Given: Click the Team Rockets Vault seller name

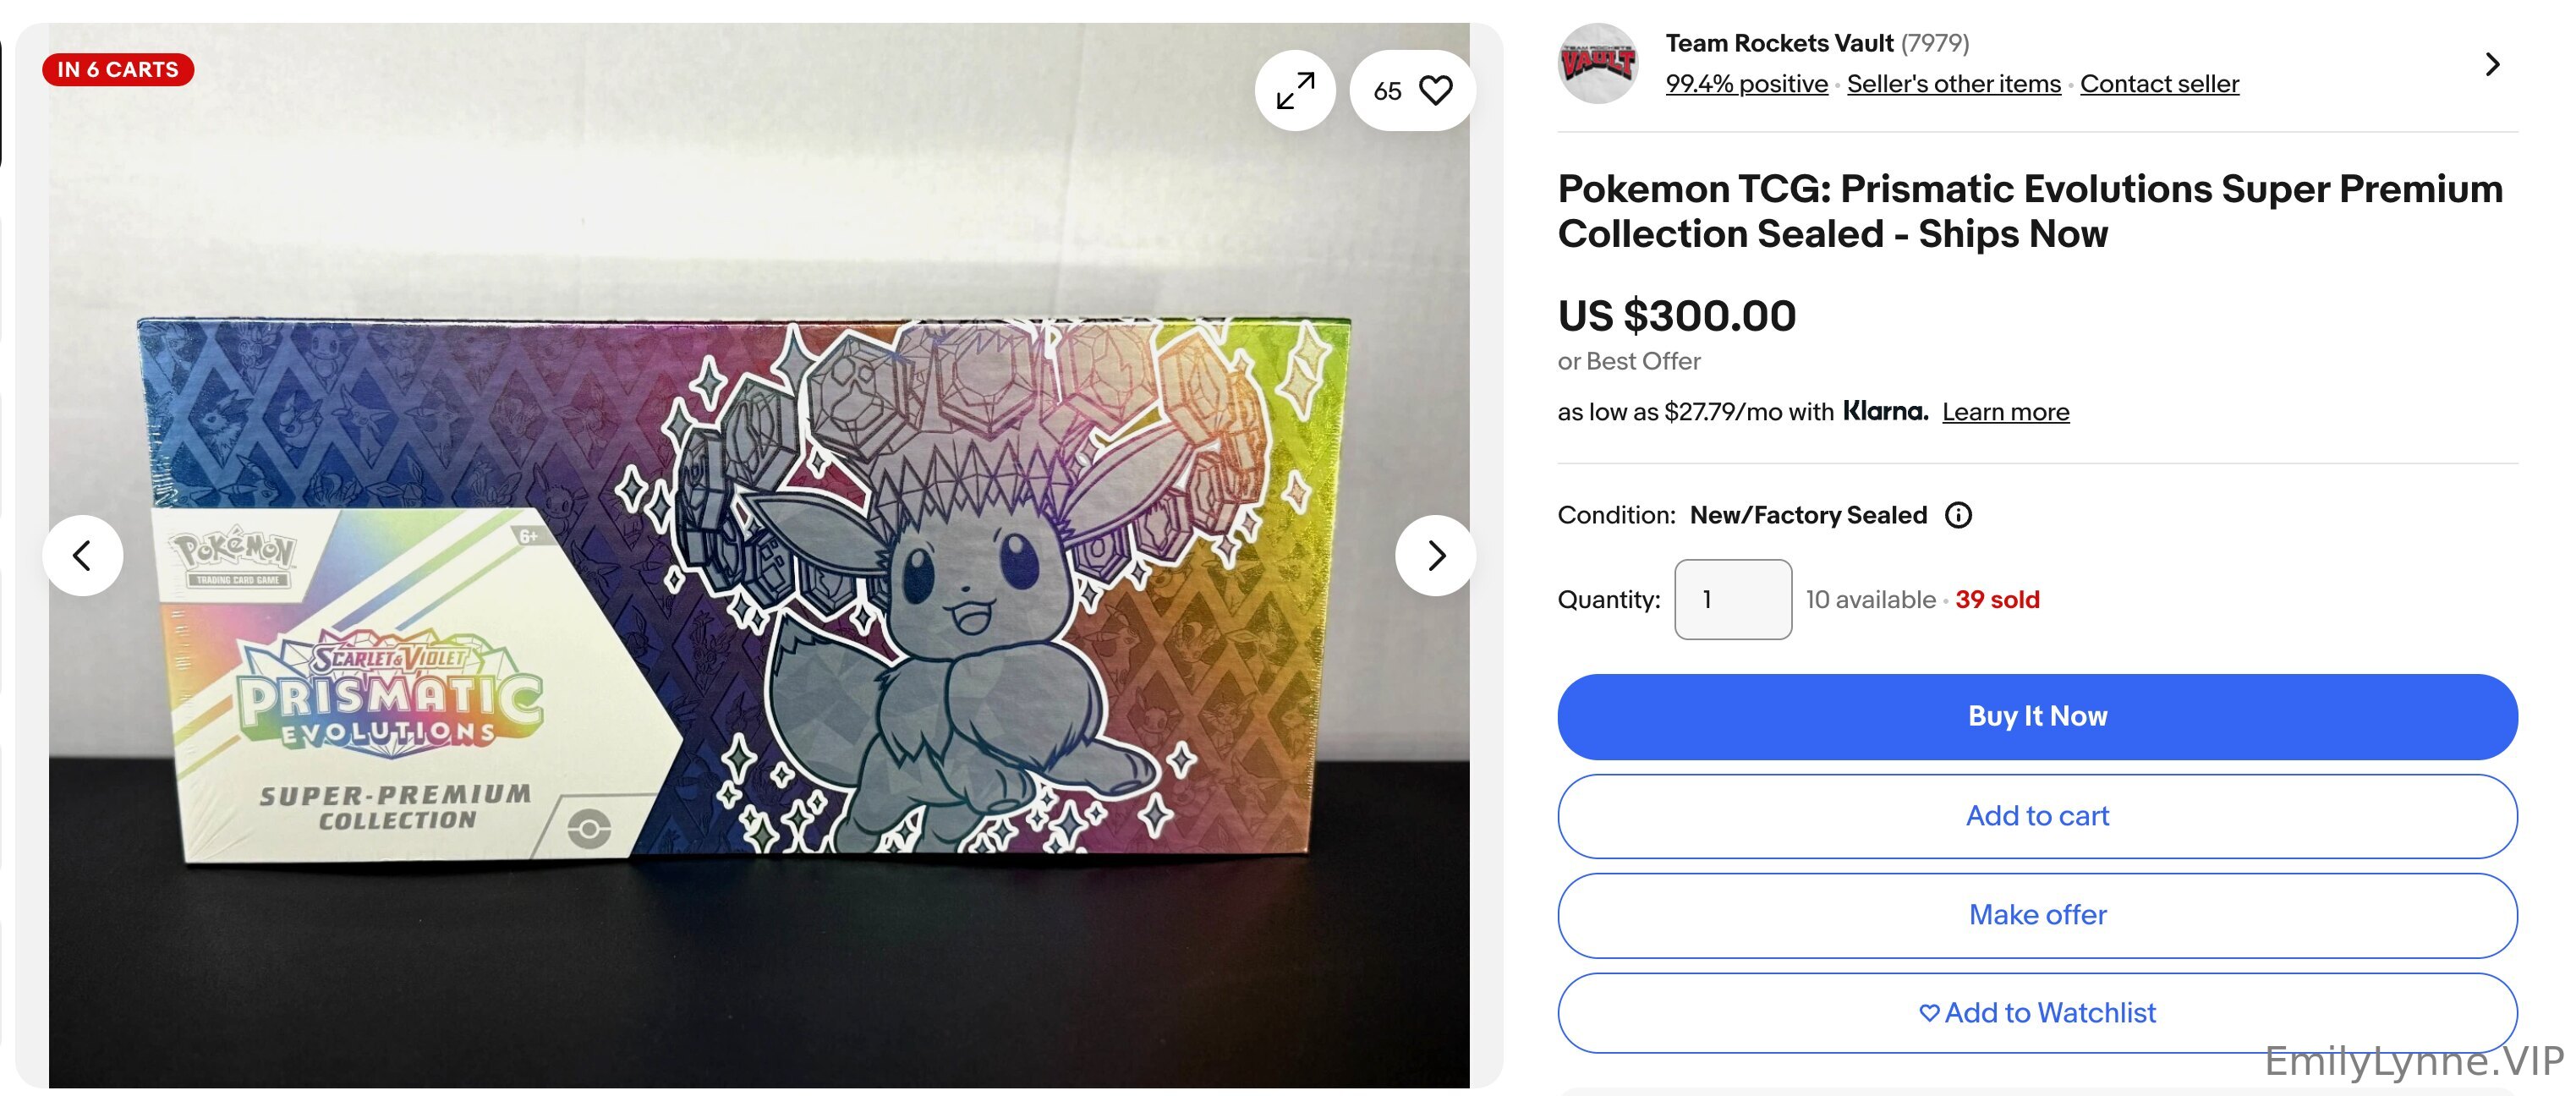Looking at the screenshot, I should [1778, 43].
